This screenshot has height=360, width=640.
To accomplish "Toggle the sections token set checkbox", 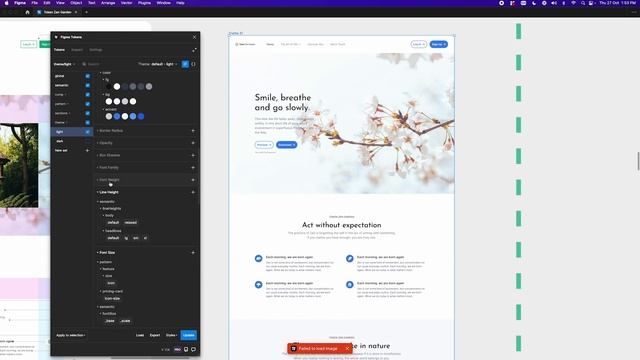I will [87, 113].
